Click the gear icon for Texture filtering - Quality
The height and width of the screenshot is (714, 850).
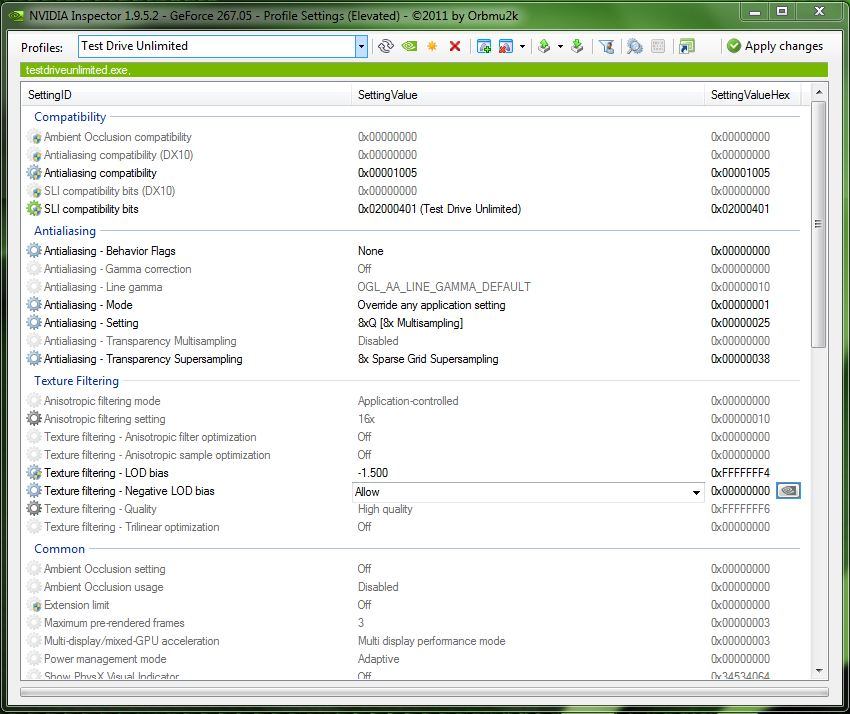34,509
